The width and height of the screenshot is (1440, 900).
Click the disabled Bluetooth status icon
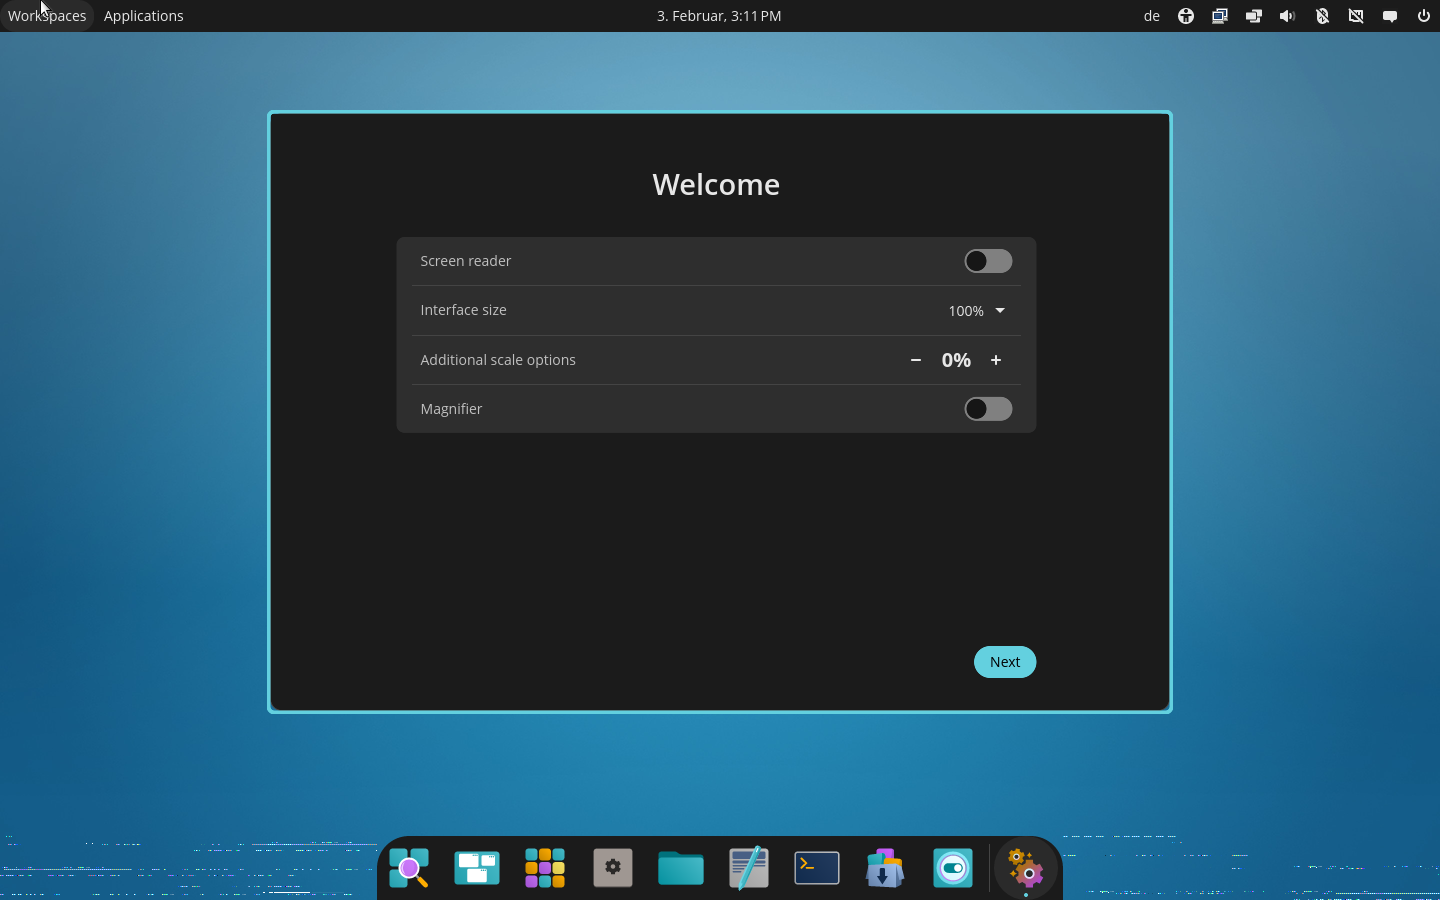pos(1322,16)
